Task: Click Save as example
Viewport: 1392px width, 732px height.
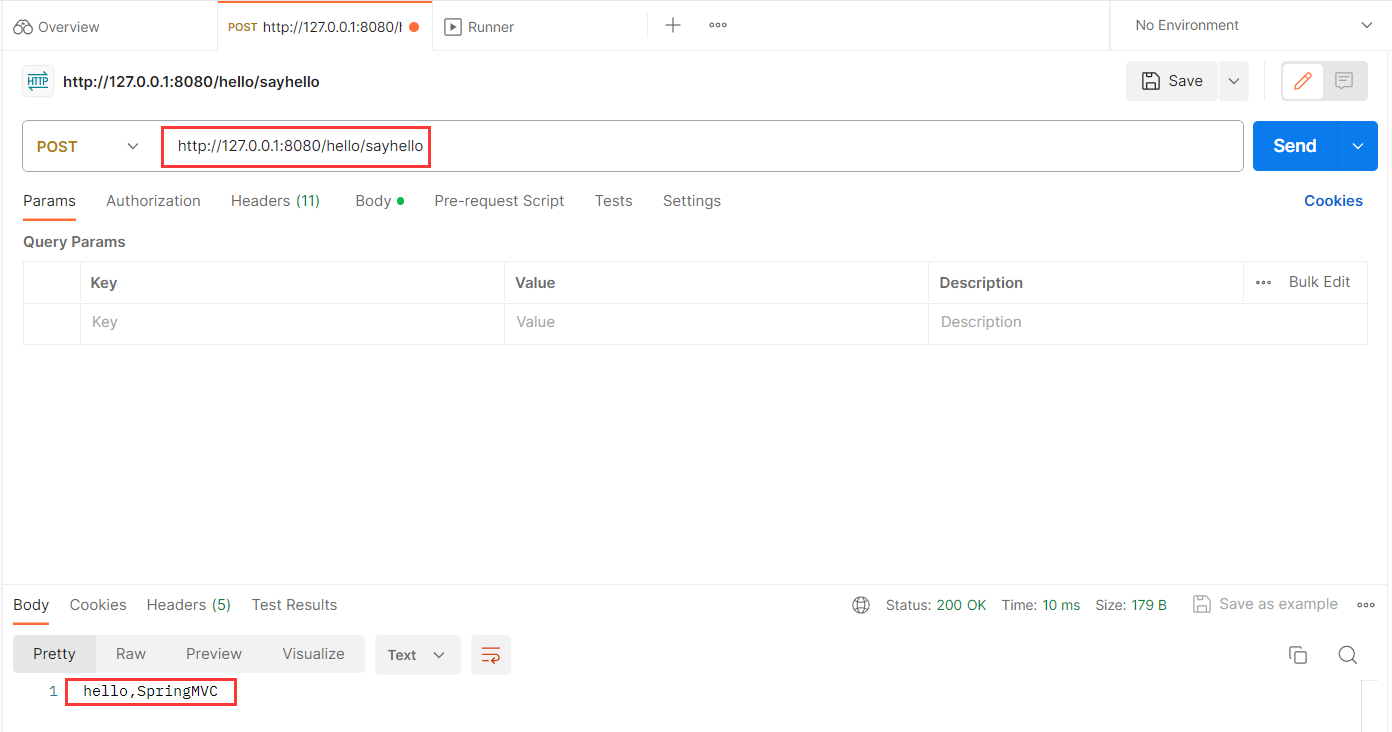Action: pyautogui.click(x=1265, y=604)
